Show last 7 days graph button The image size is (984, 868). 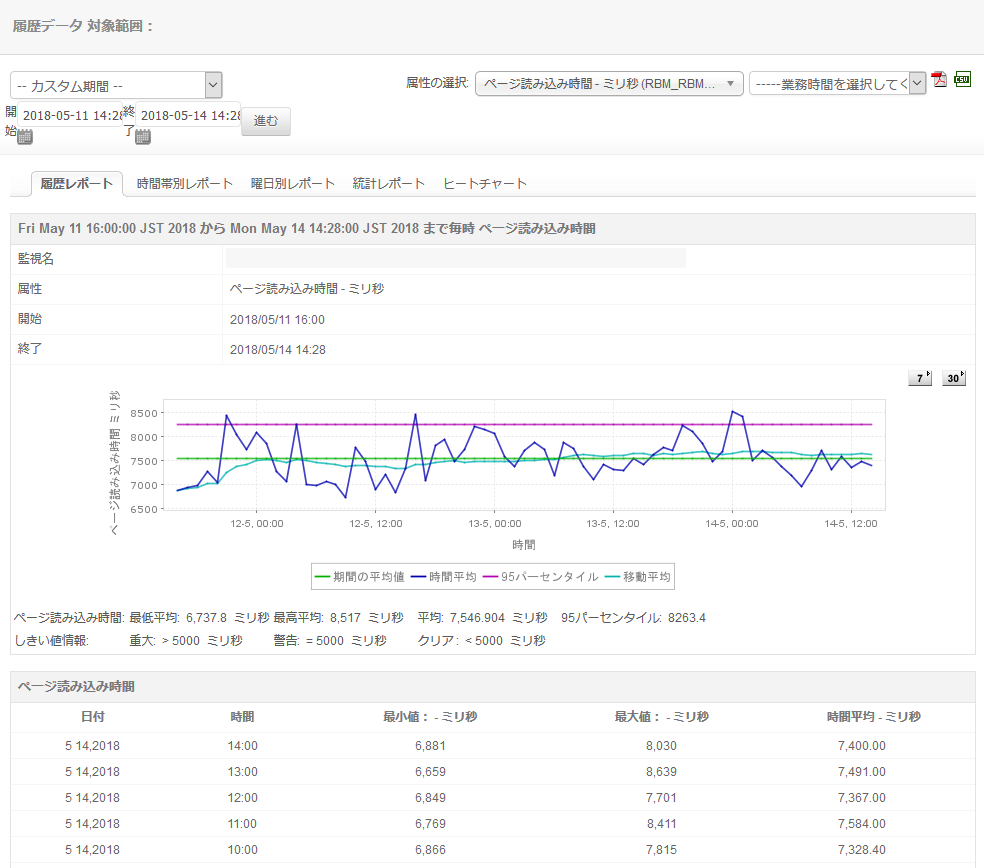(x=919, y=378)
